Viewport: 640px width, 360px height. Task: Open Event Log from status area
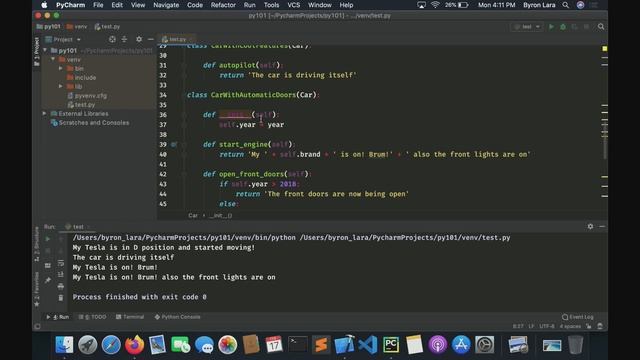pos(578,317)
